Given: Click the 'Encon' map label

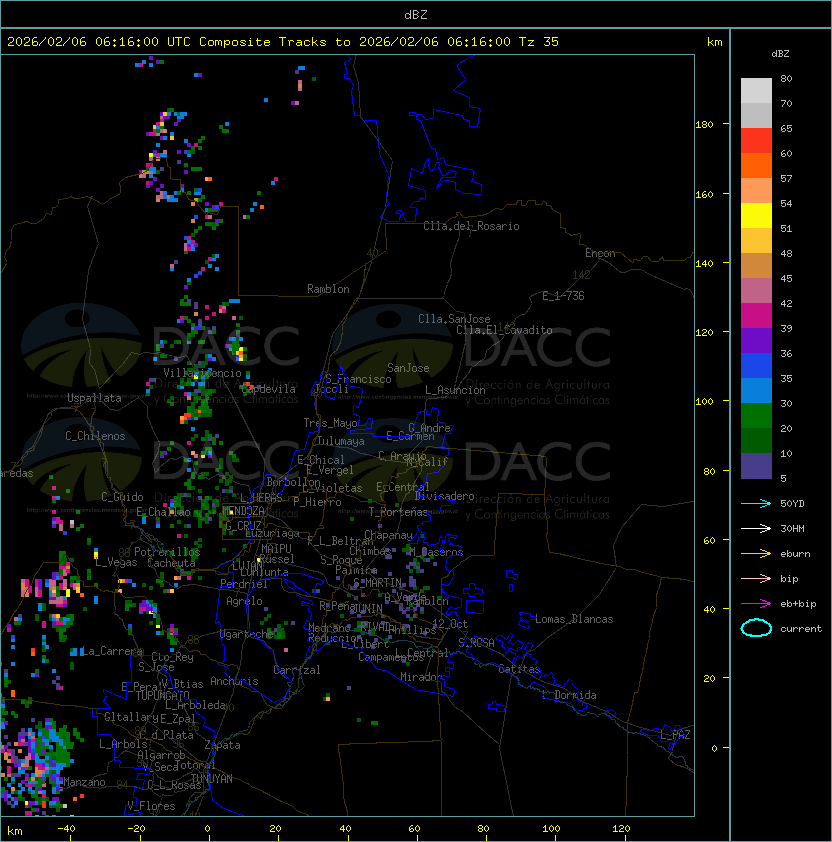Looking at the screenshot, I should (600, 253).
